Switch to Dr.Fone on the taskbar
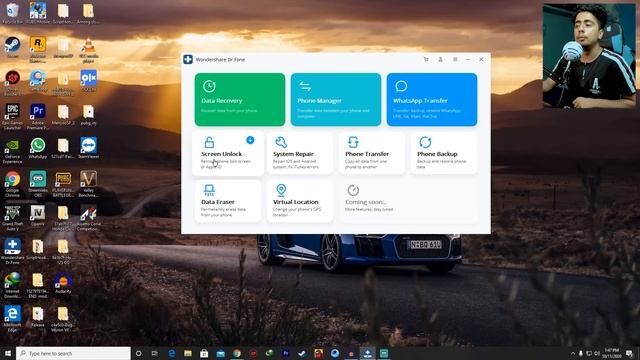Image resolution: width=640 pixels, height=360 pixels. (x=367, y=353)
